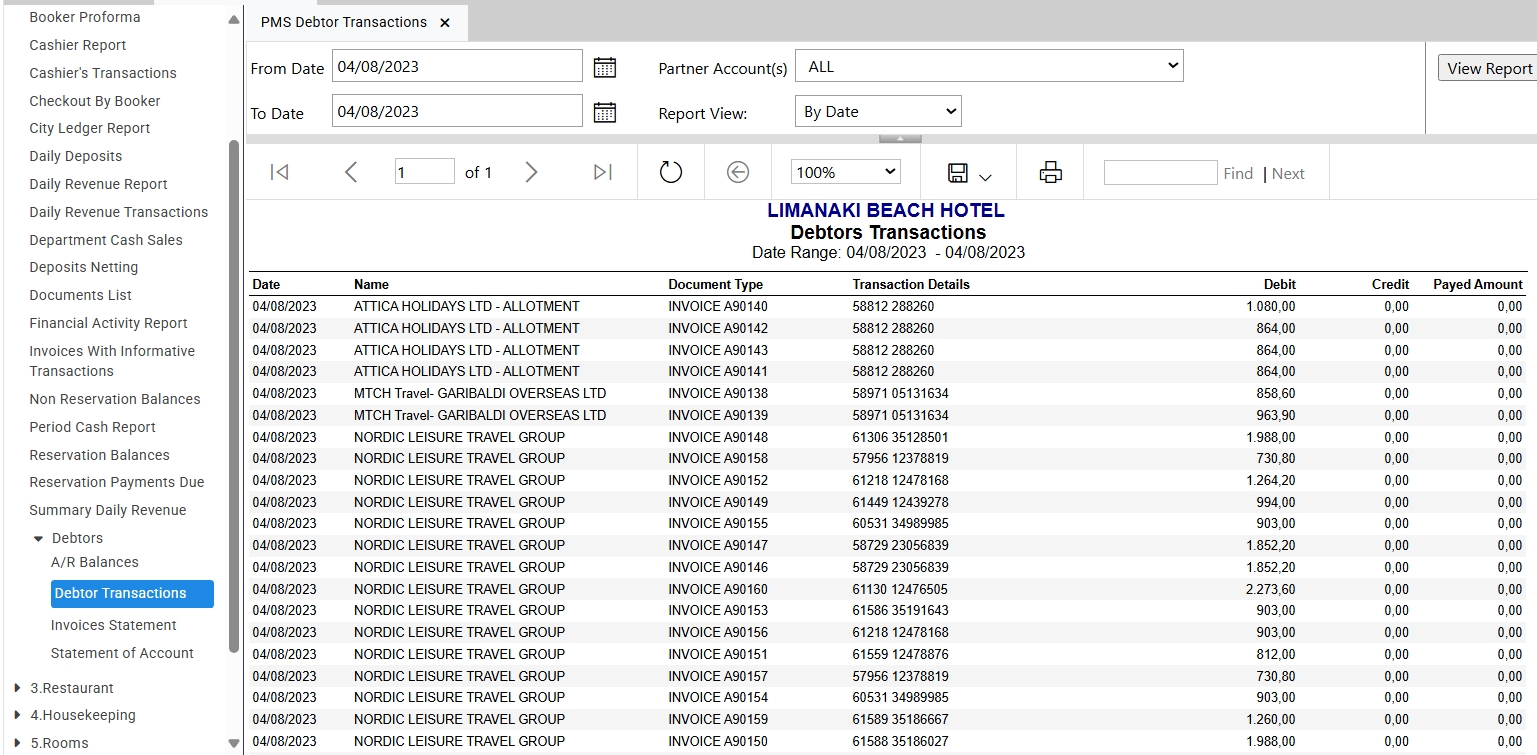Collapse the Debtors tree node

(39, 539)
